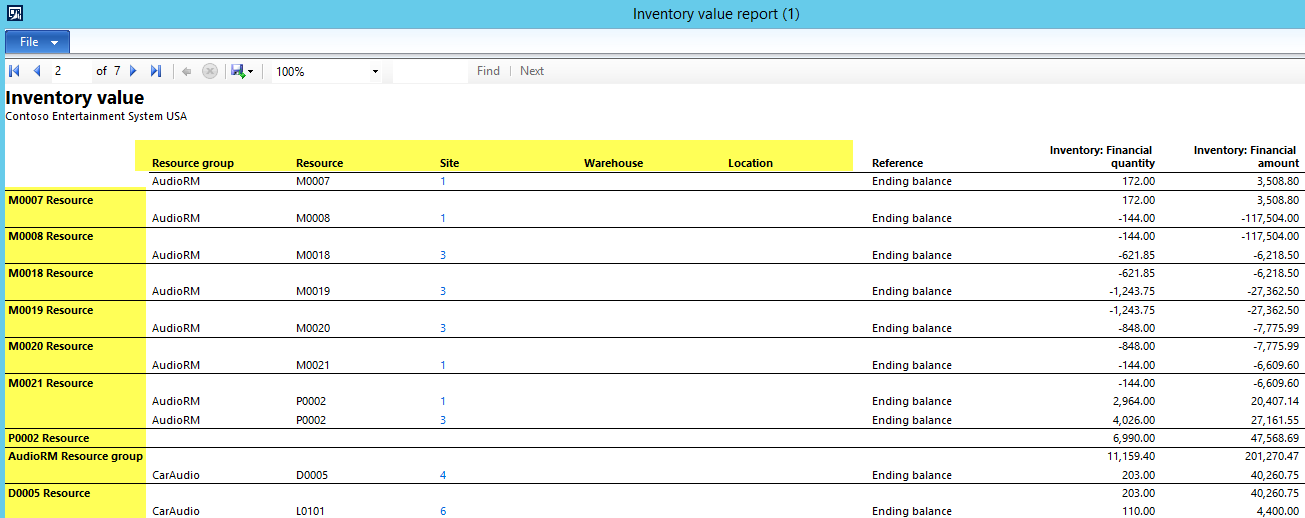Click the Resource group column header
Screen dimensions: 1305x518
pyautogui.click(x=193, y=163)
